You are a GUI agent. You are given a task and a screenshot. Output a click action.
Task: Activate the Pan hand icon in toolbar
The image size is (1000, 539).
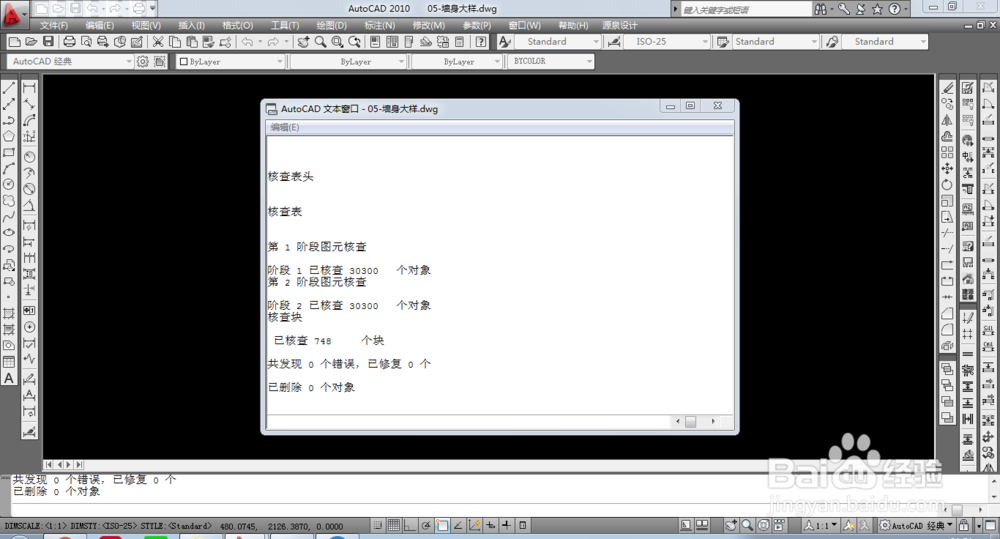pos(304,41)
